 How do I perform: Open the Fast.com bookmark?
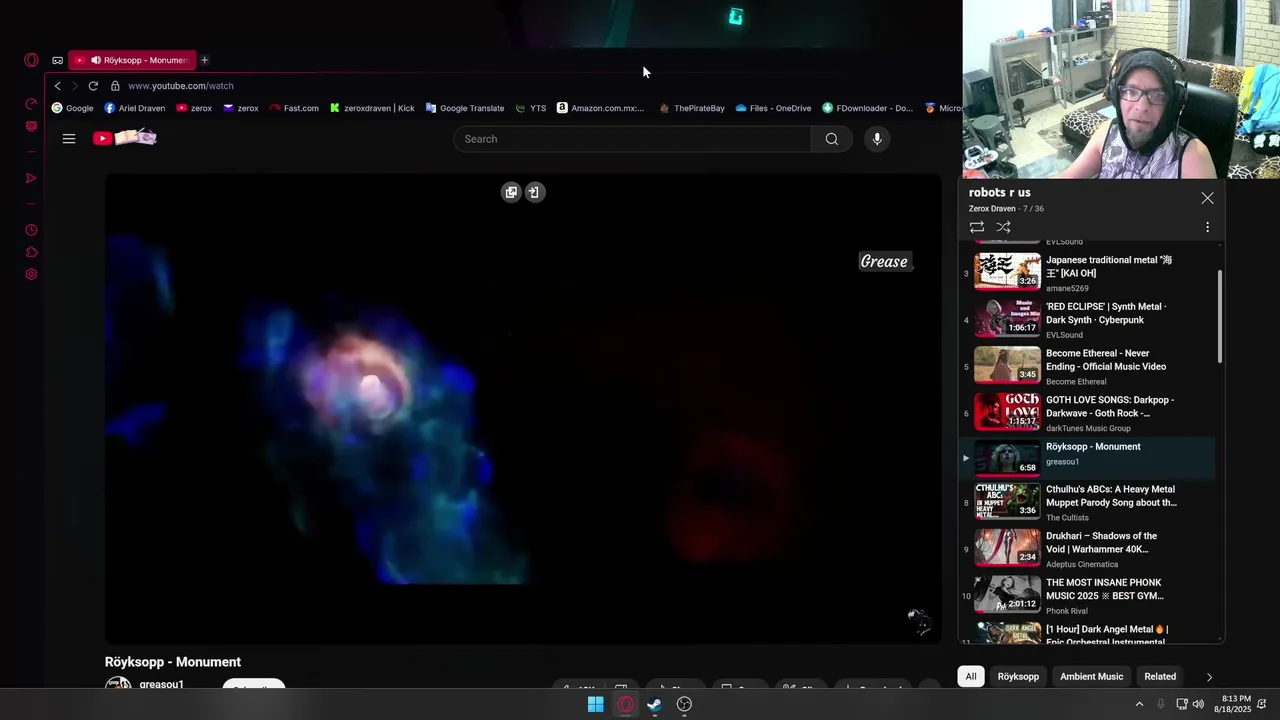pyautogui.click(x=294, y=108)
